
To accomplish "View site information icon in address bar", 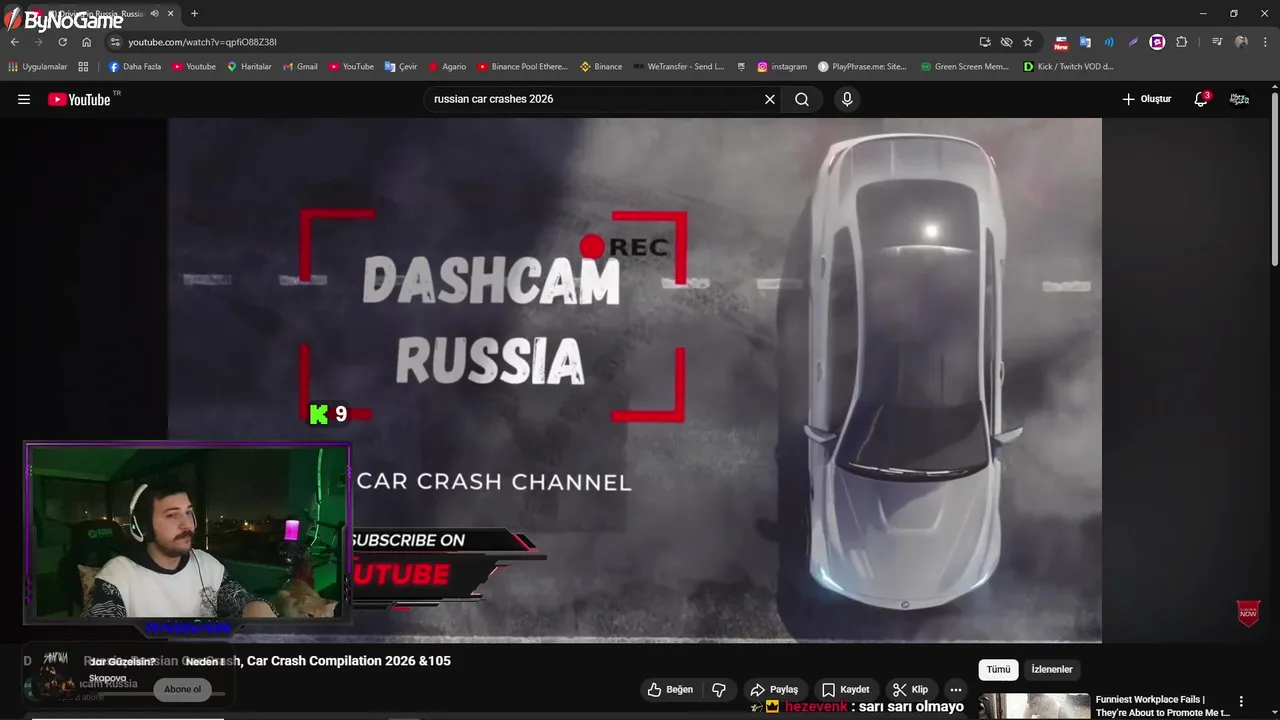I will (x=115, y=42).
